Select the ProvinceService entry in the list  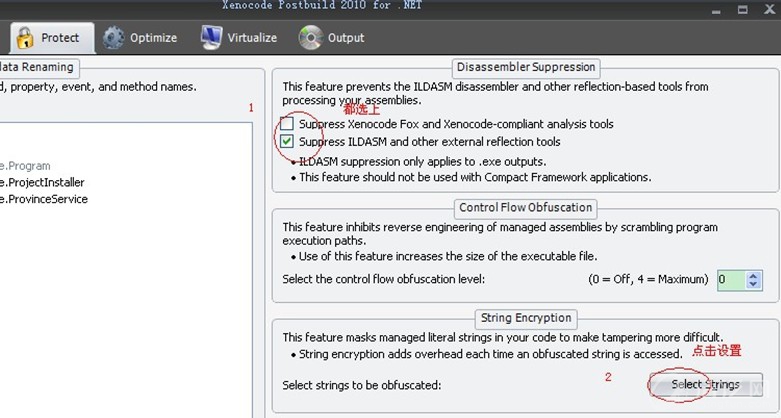pos(44,199)
